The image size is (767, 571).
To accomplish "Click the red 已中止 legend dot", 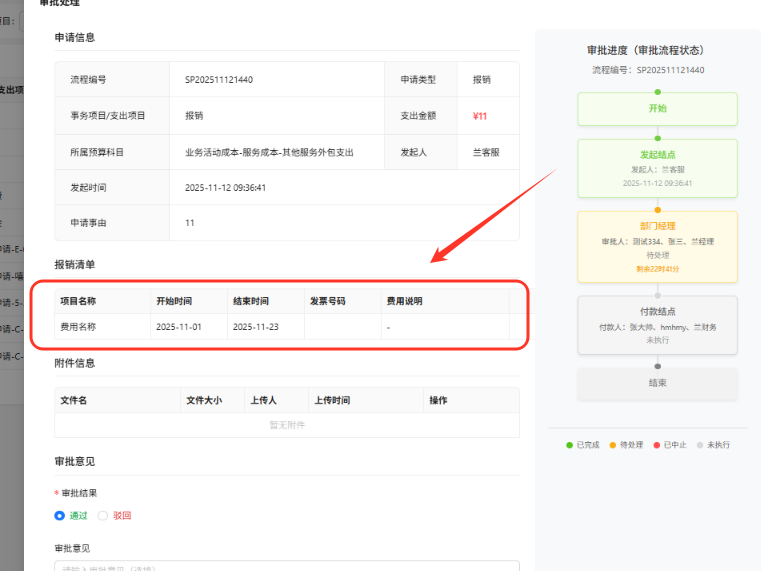I will (x=656, y=444).
